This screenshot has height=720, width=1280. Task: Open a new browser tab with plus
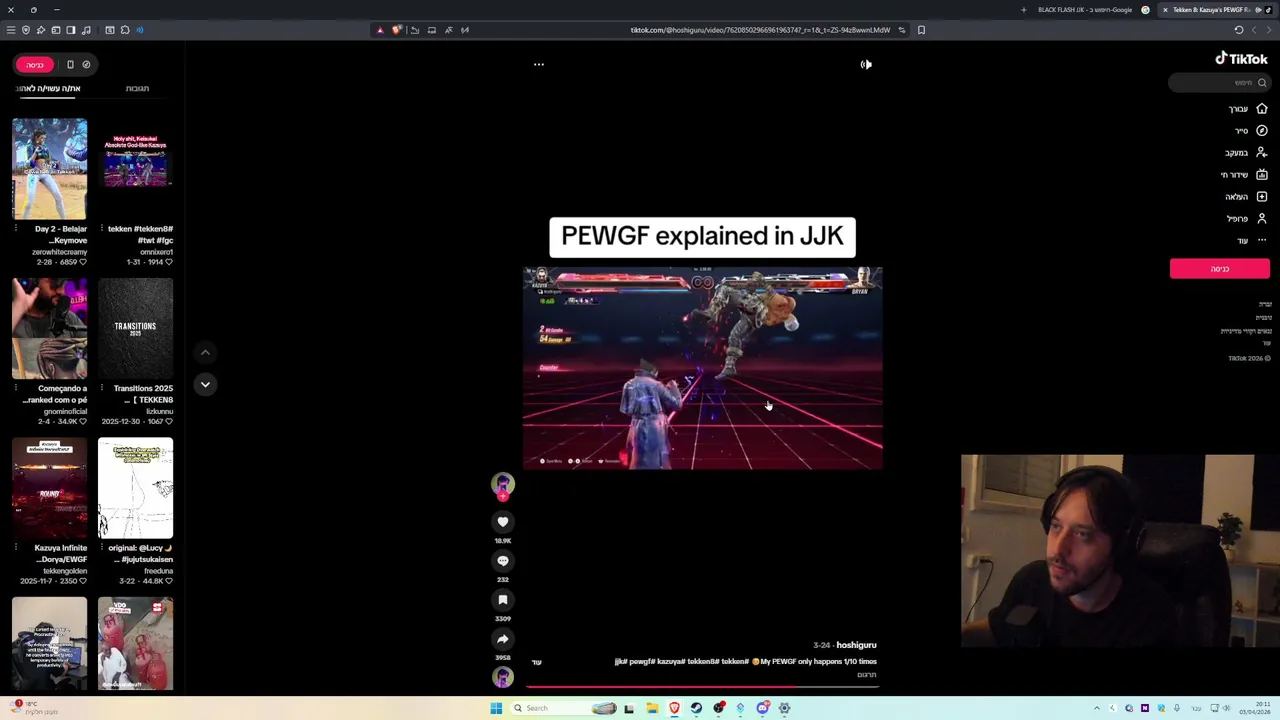coord(1023,10)
